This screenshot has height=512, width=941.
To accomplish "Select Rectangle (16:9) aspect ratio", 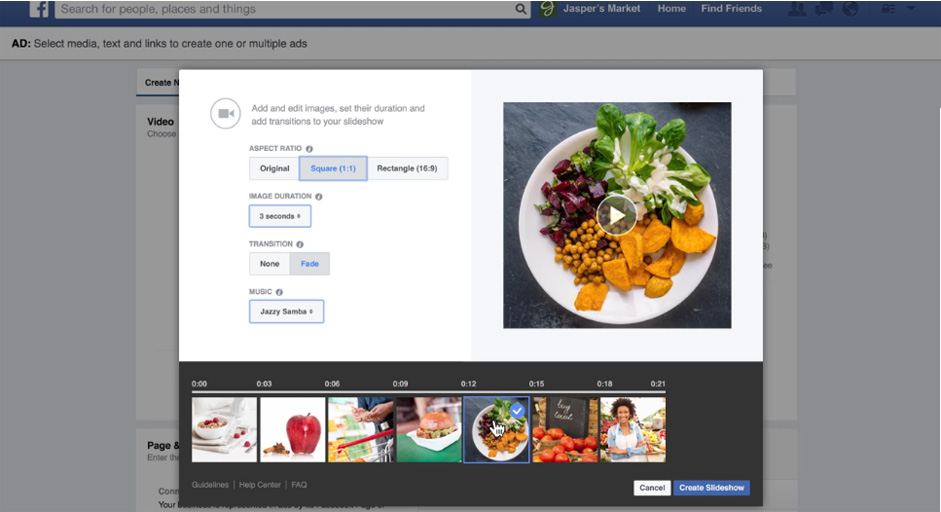I will (407, 169).
